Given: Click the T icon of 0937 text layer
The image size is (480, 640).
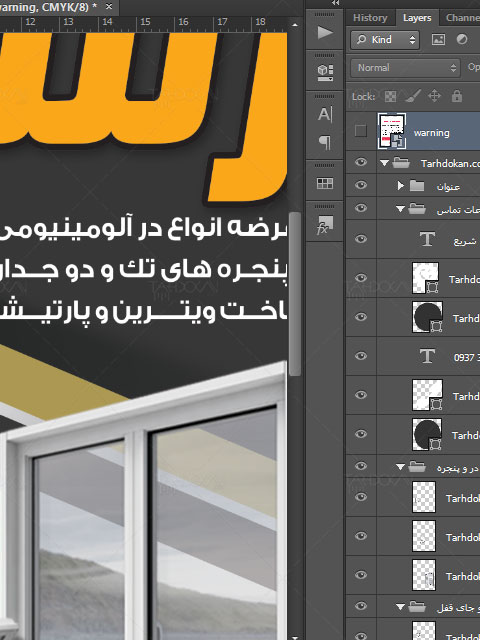Looking at the screenshot, I should (427, 356).
